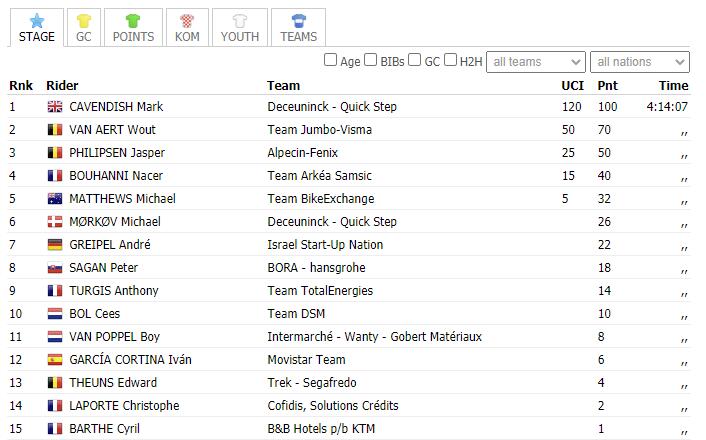Image resolution: width=706 pixels, height=440 pixels.
Task: Open CAVENDISH Mark rider link
Action: point(116,107)
